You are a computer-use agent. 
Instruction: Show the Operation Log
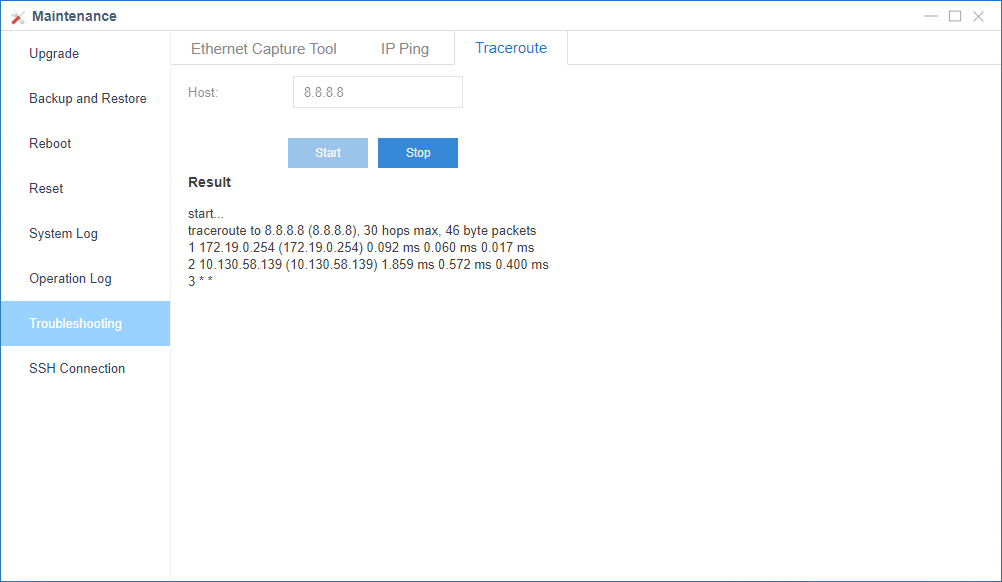(x=70, y=279)
